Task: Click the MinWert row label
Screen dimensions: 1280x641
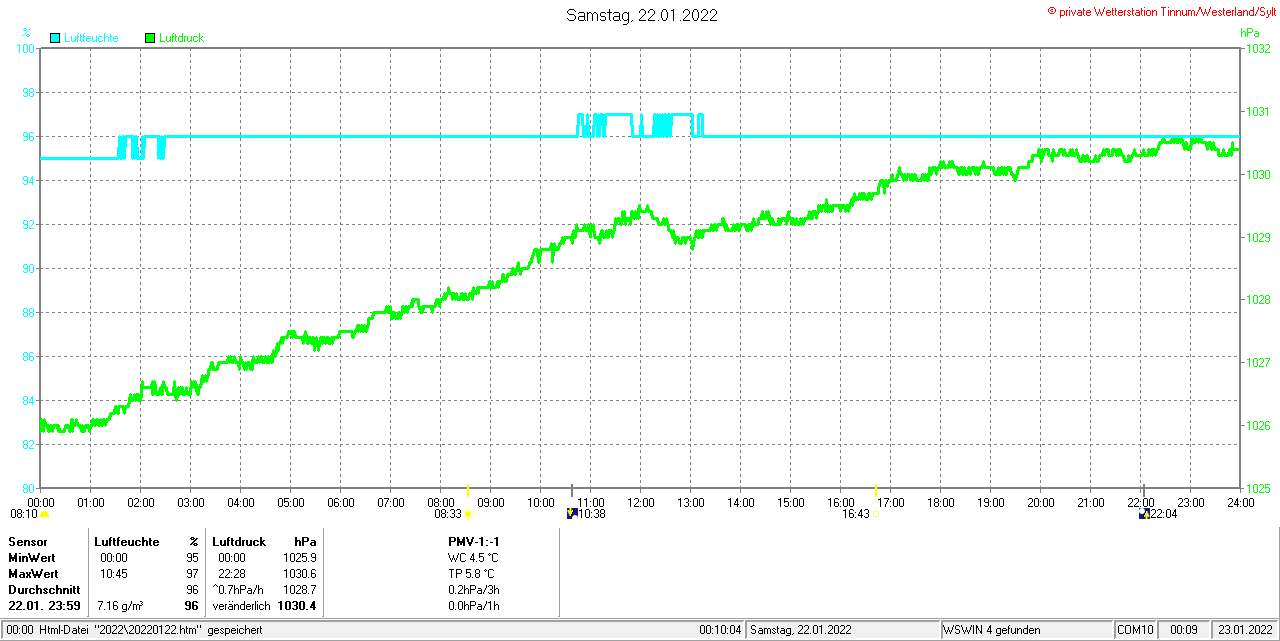Action: pos(32,557)
